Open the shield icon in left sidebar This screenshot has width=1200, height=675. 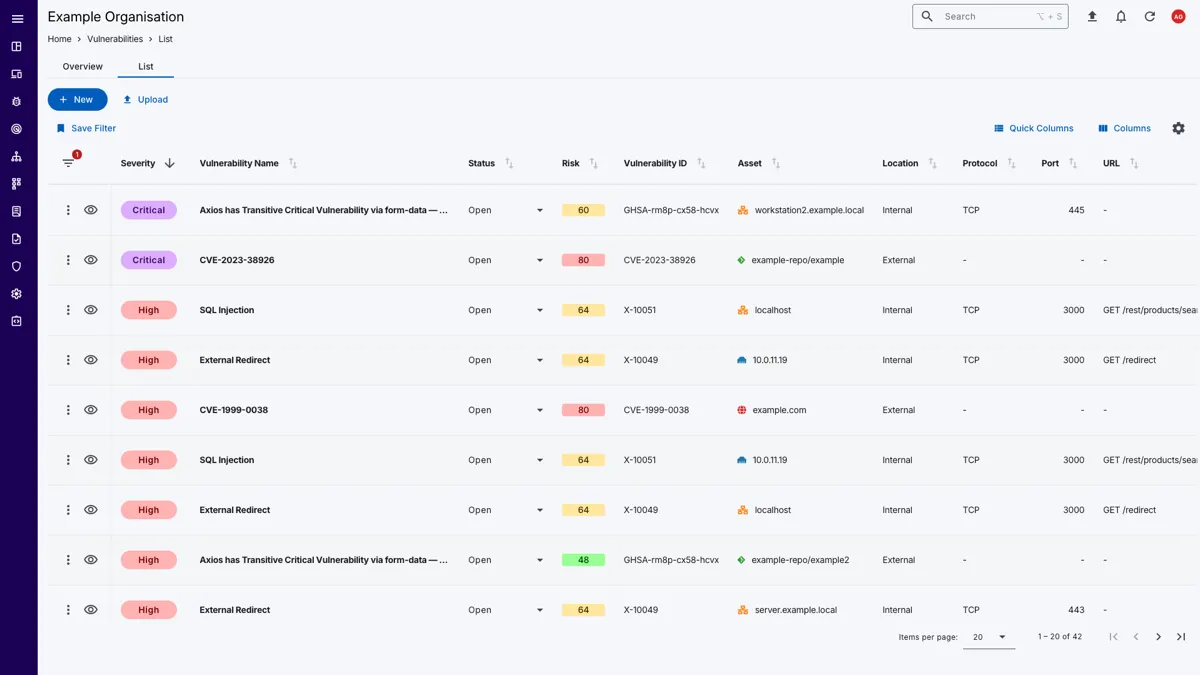click(x=16, y=267)
